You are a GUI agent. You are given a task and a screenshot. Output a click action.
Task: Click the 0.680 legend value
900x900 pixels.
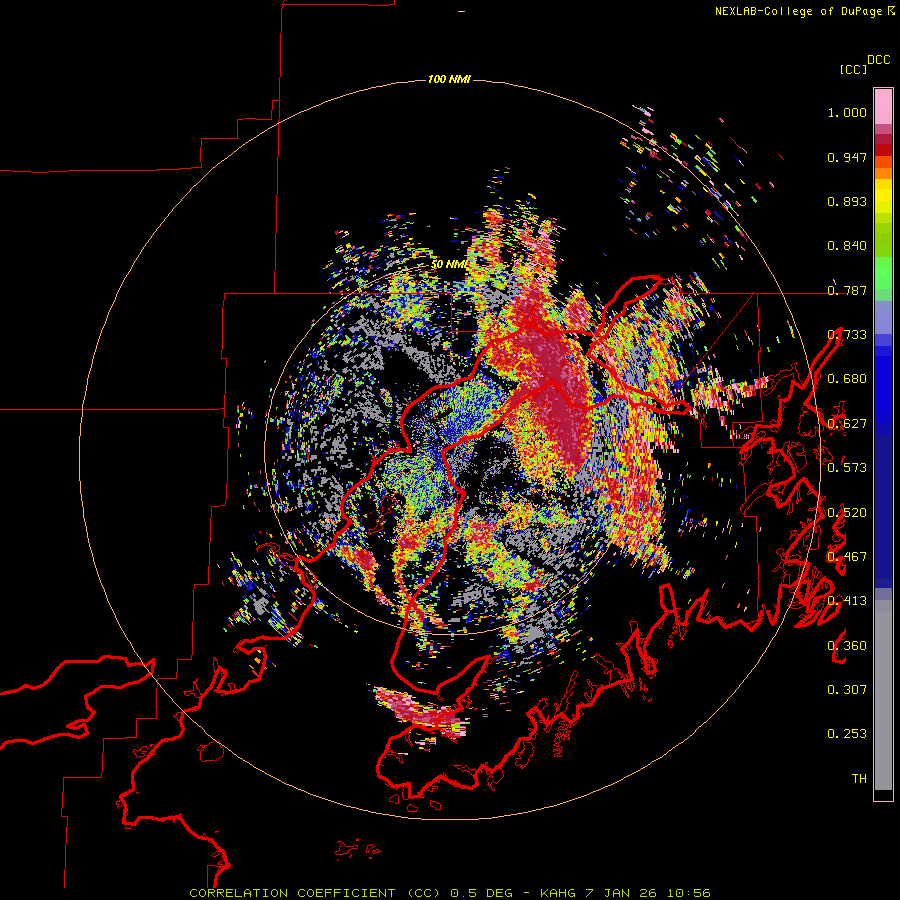[x=847, y=379]
